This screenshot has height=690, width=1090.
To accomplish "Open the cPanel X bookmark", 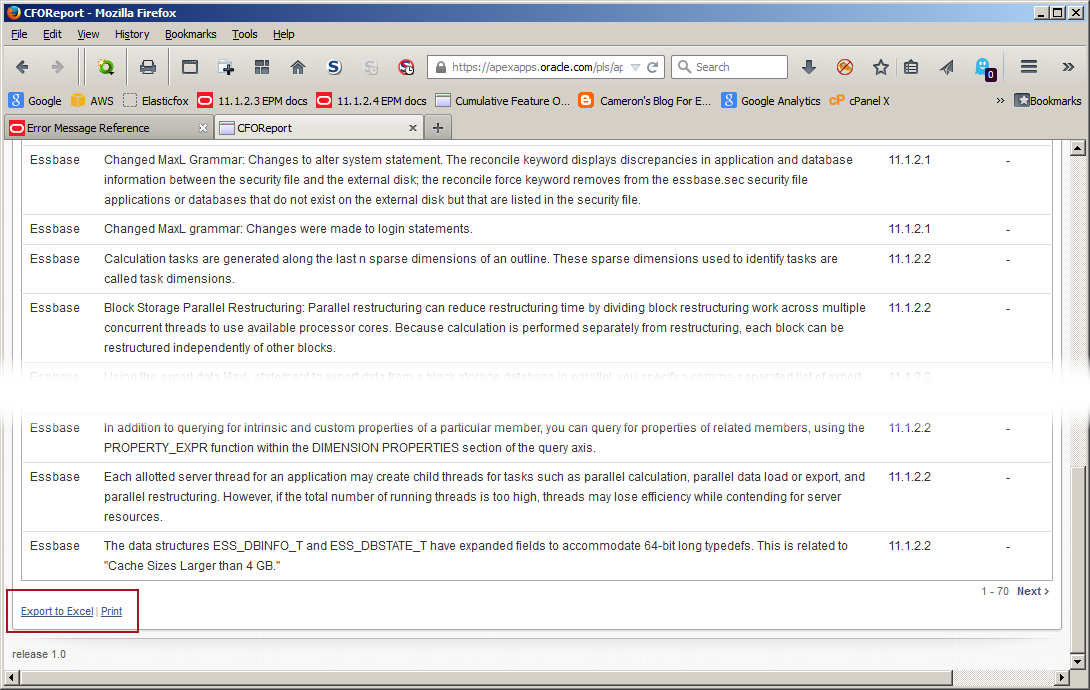I will click(x=859, y=101).
